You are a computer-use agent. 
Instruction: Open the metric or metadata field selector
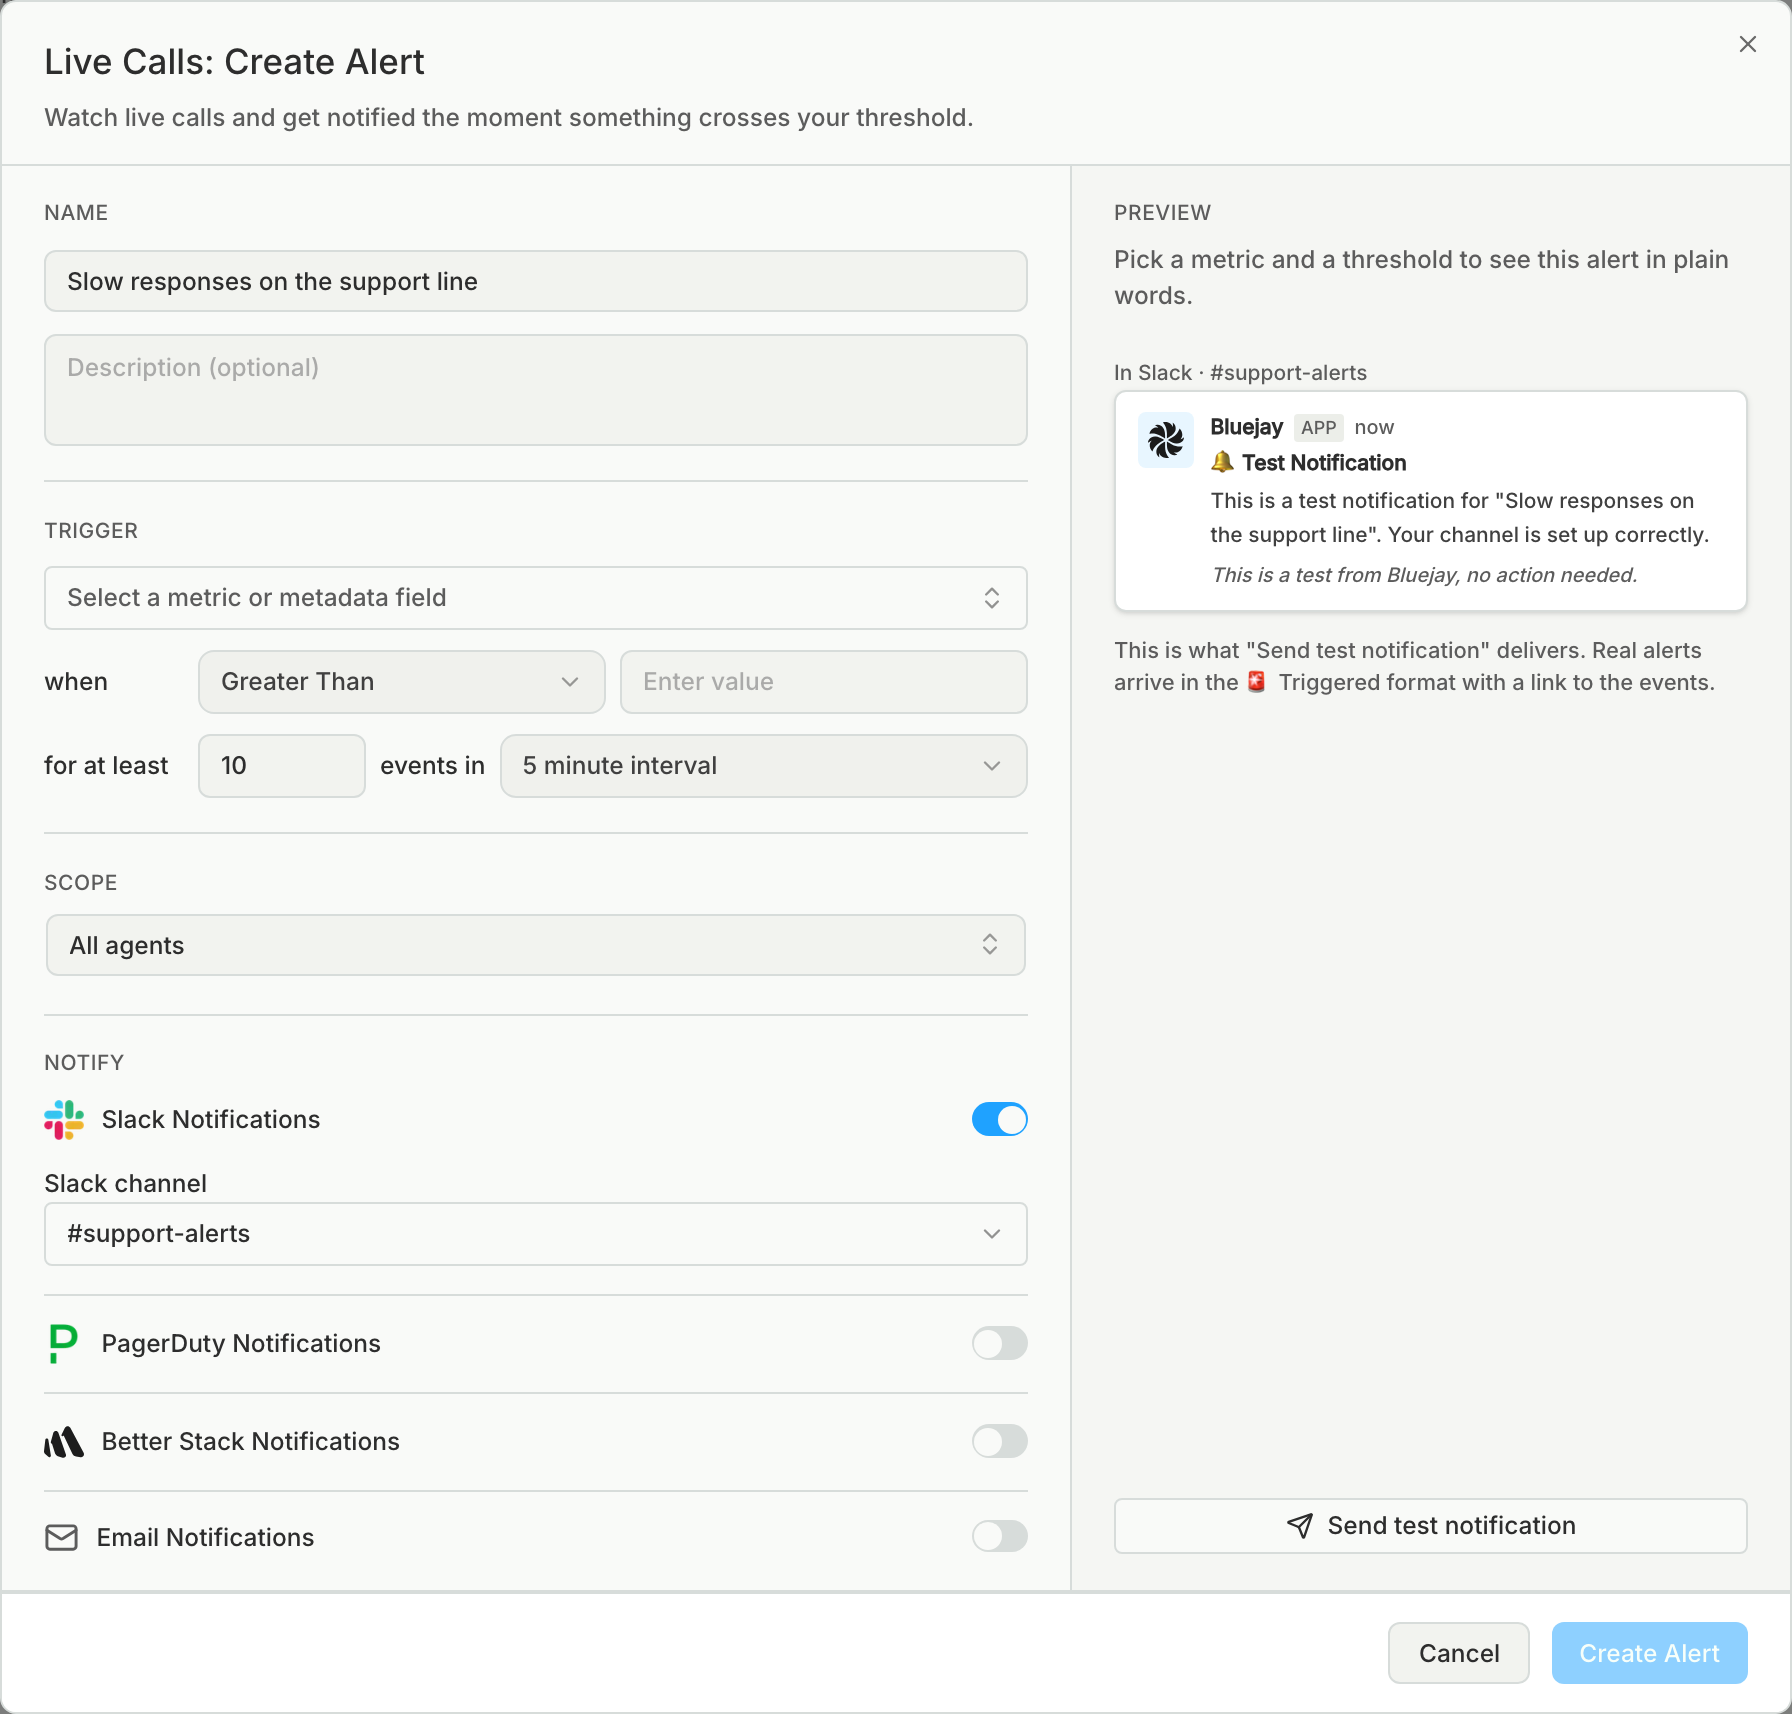click(x=536, y=598)
